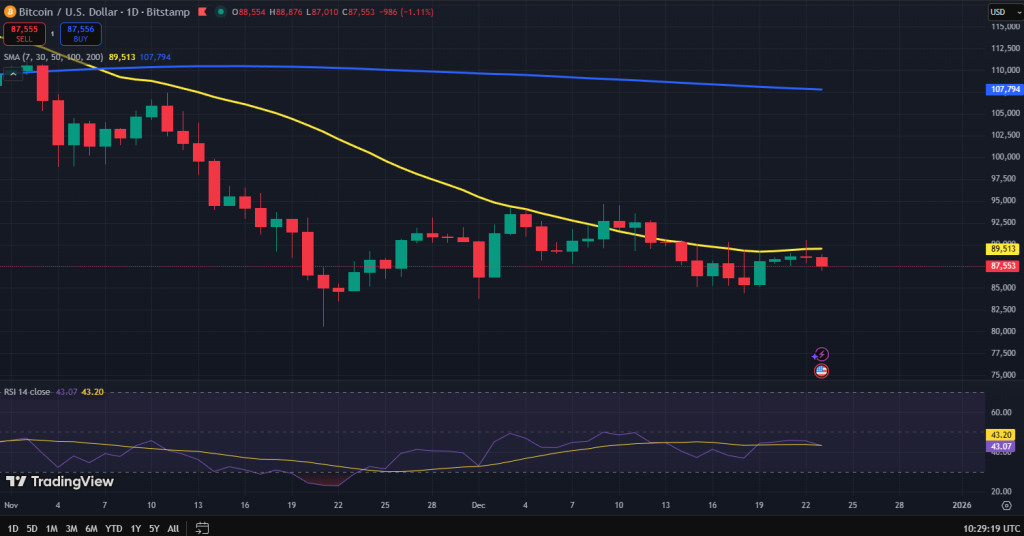Click the 100,000 price scale label
Viewport: 1024px width, 536px height.
(x=1006, y=157)
